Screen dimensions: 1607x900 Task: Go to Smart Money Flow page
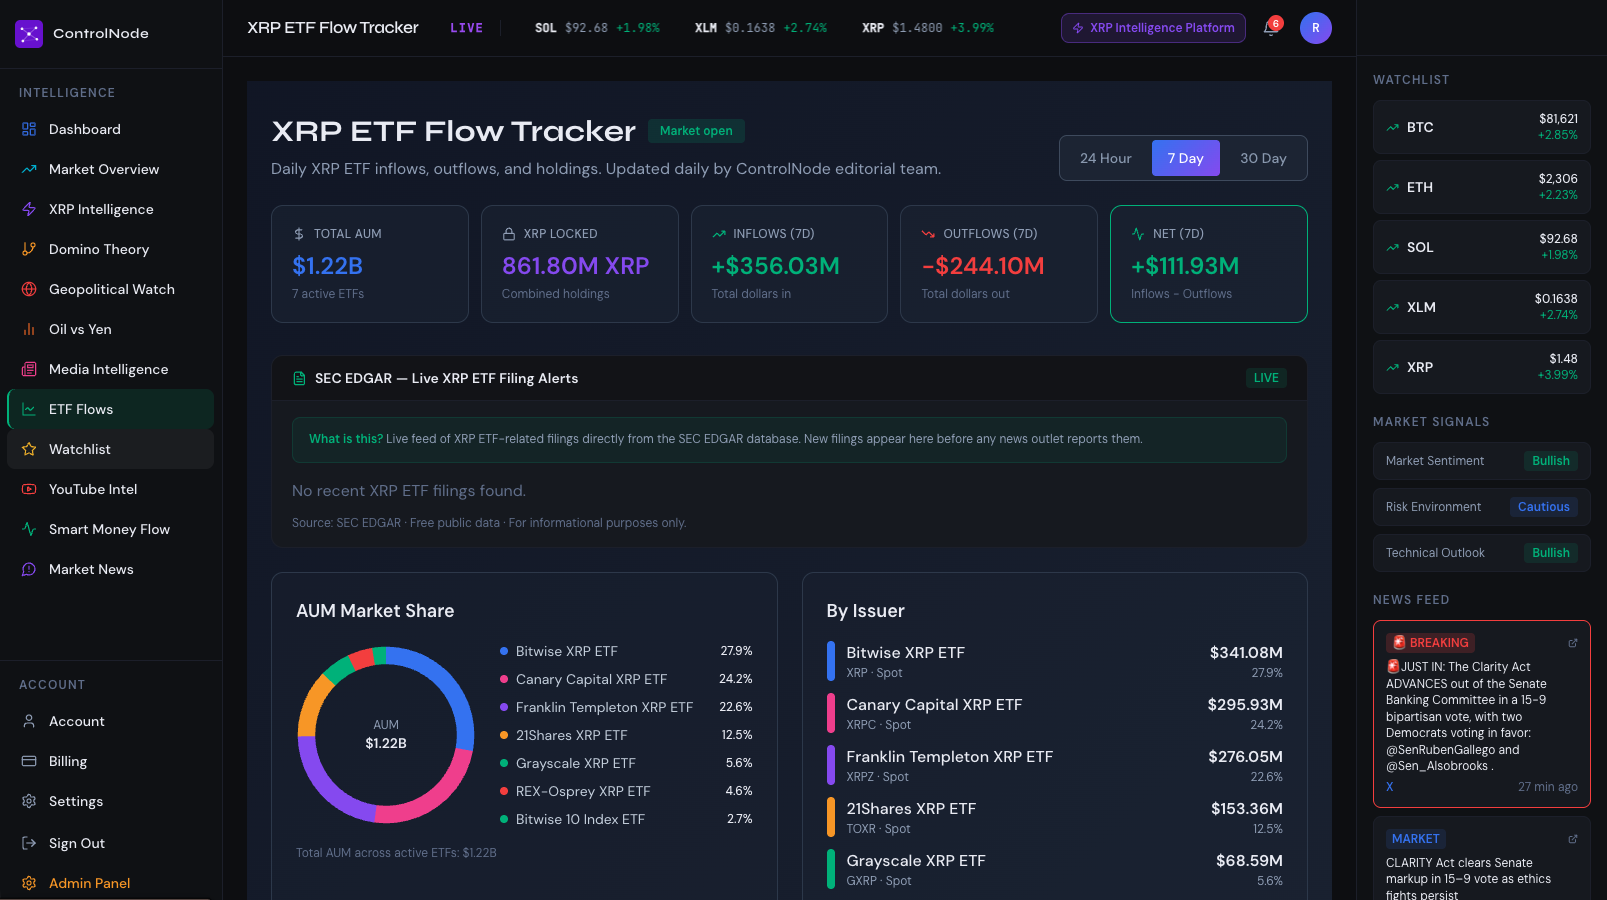[x=111, y=529]
